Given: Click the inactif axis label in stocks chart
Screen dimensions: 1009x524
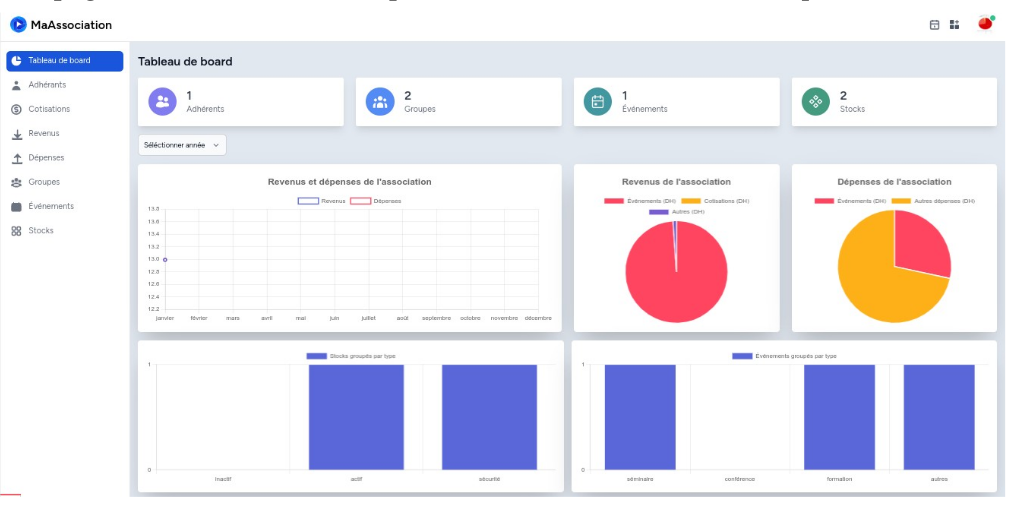Looking at the screenshot, I should point(223,479).
